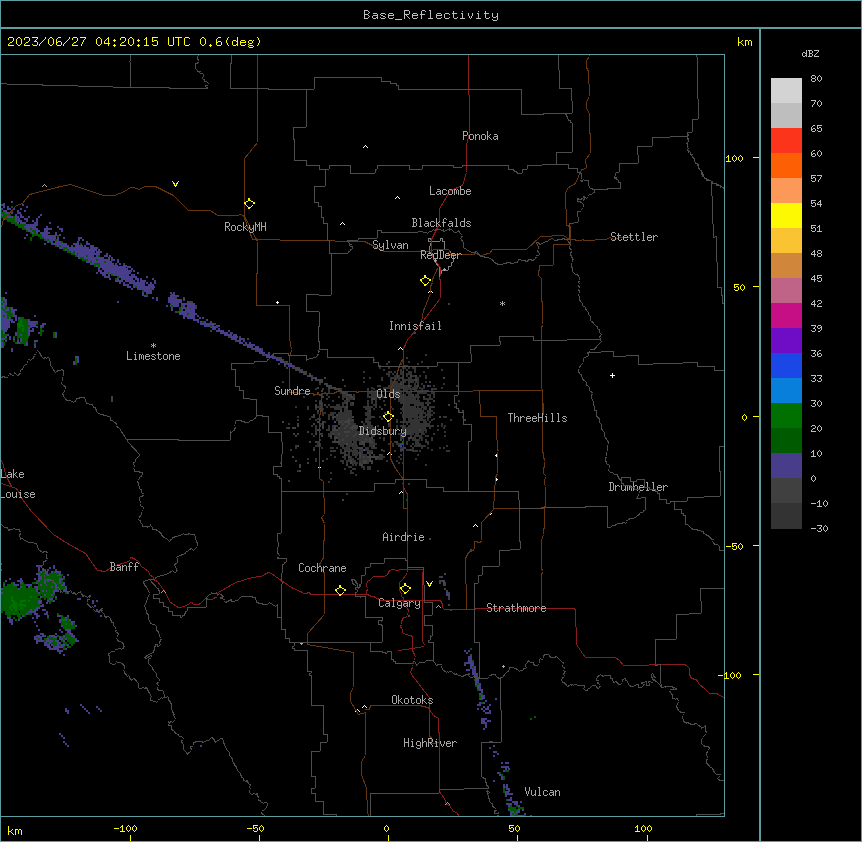This screenshot has height=842, width=862.
Task: Click the 2023/06/27 04:20:15 UTC timestamp
Action: pyautogui.click(x=99, y=42)
